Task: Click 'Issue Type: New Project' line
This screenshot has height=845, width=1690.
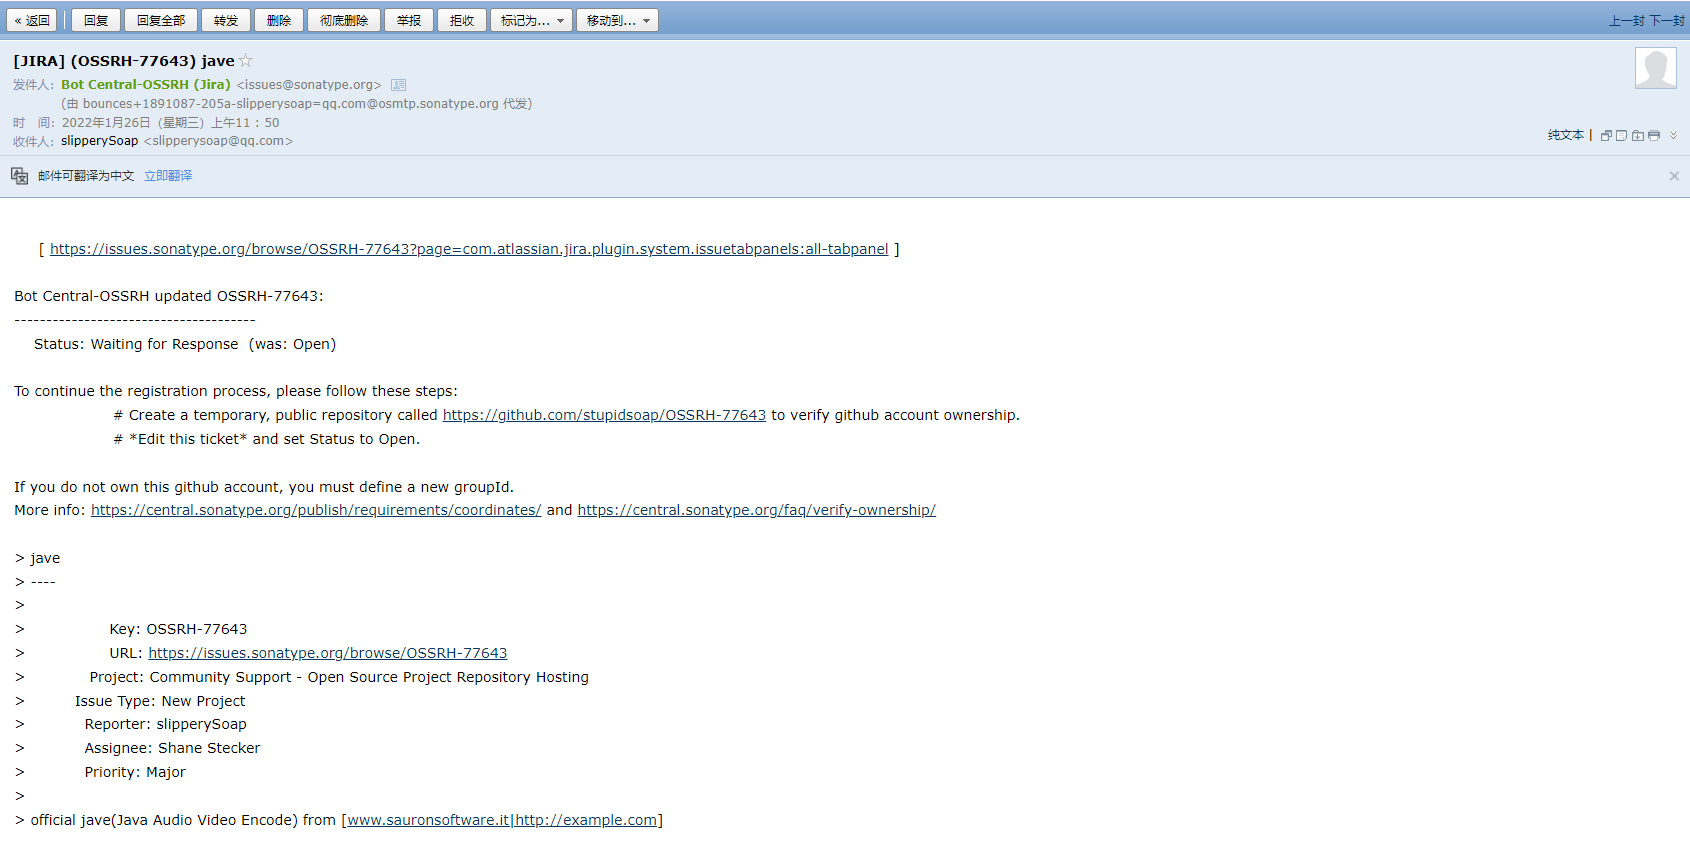Action: (160, 701)
